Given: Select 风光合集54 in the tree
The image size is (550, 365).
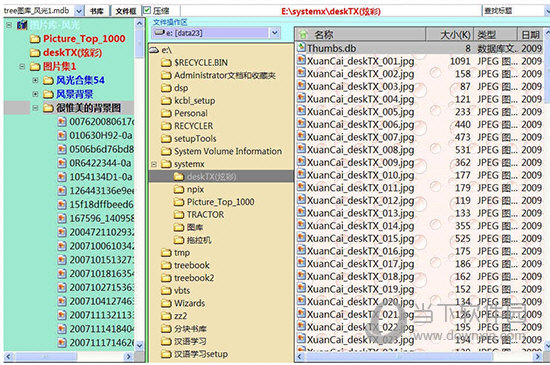Looking at the screenshot, I should tap(80, 80).
